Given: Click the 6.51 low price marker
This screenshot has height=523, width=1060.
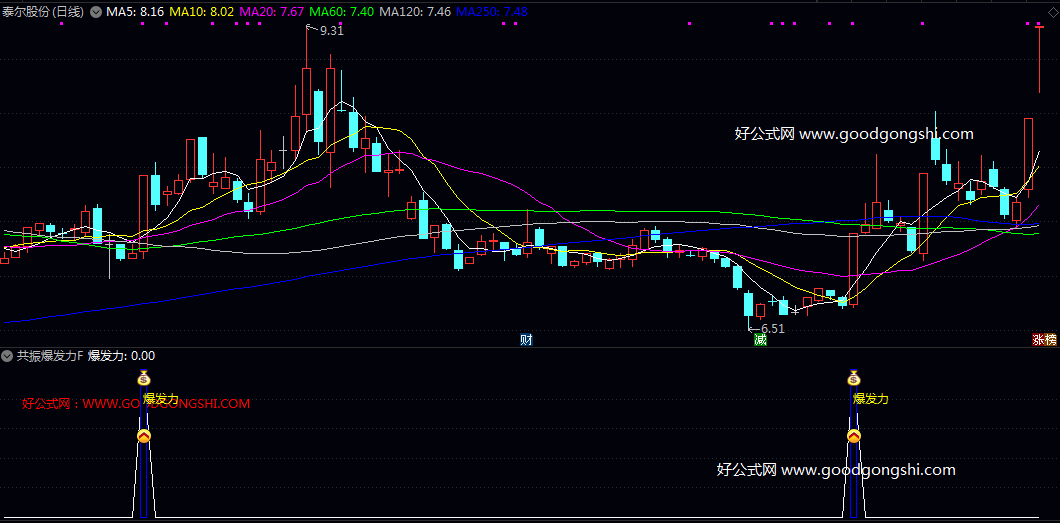Looking at the screenshot, I should coord(772,328).
